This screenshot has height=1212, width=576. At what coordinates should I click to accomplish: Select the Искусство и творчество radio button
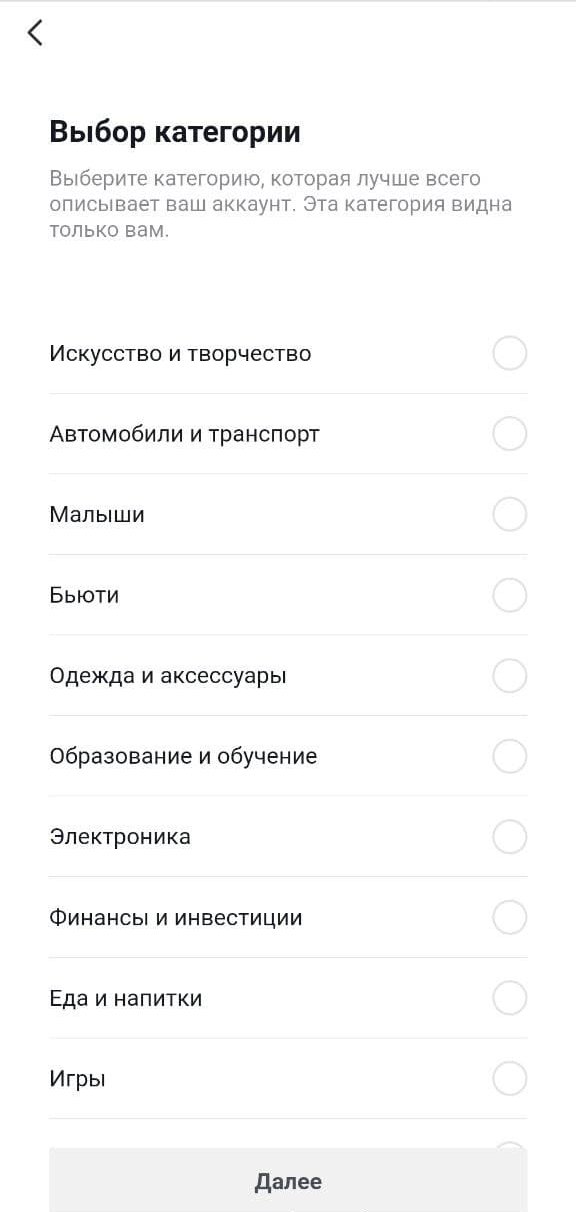510,353
